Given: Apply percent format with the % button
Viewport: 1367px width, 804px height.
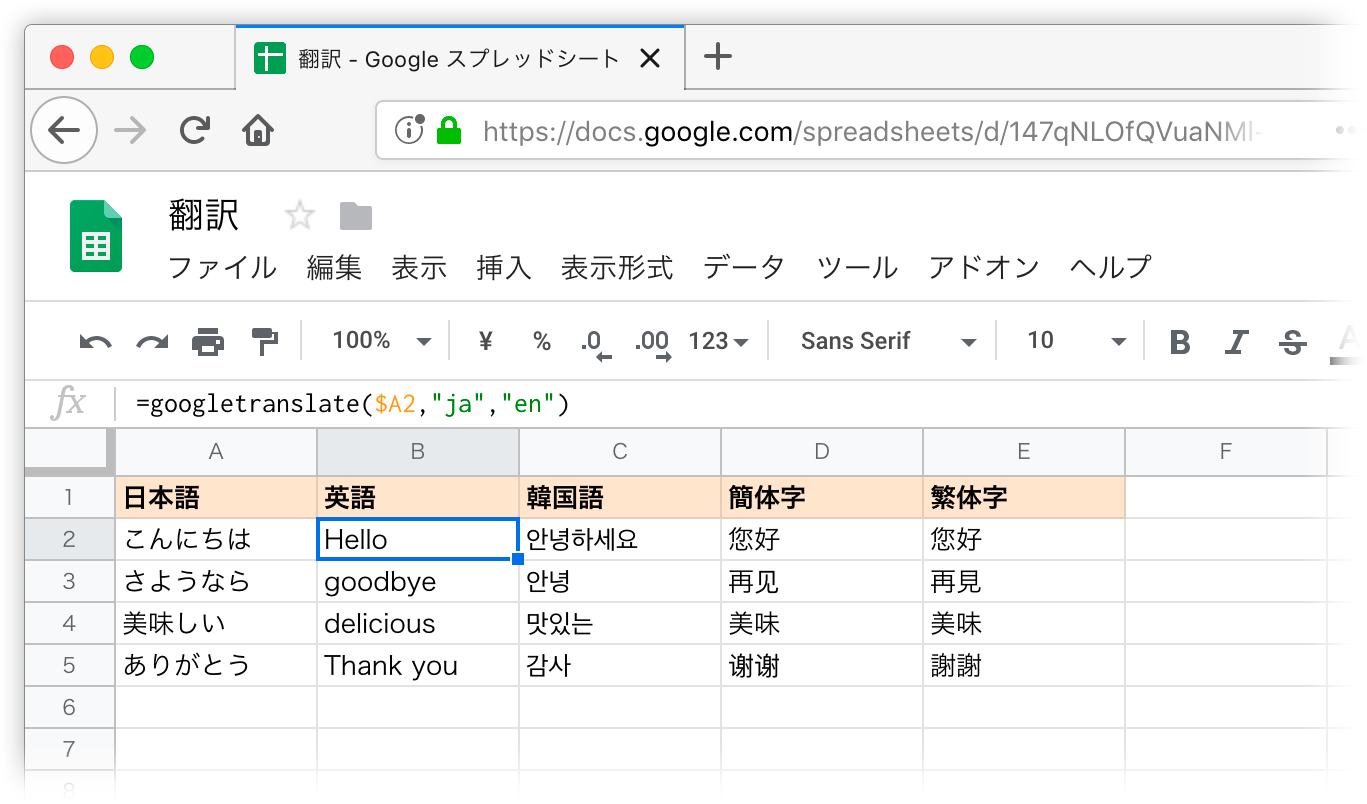Looking at the screenshot, I should (542, 341).
